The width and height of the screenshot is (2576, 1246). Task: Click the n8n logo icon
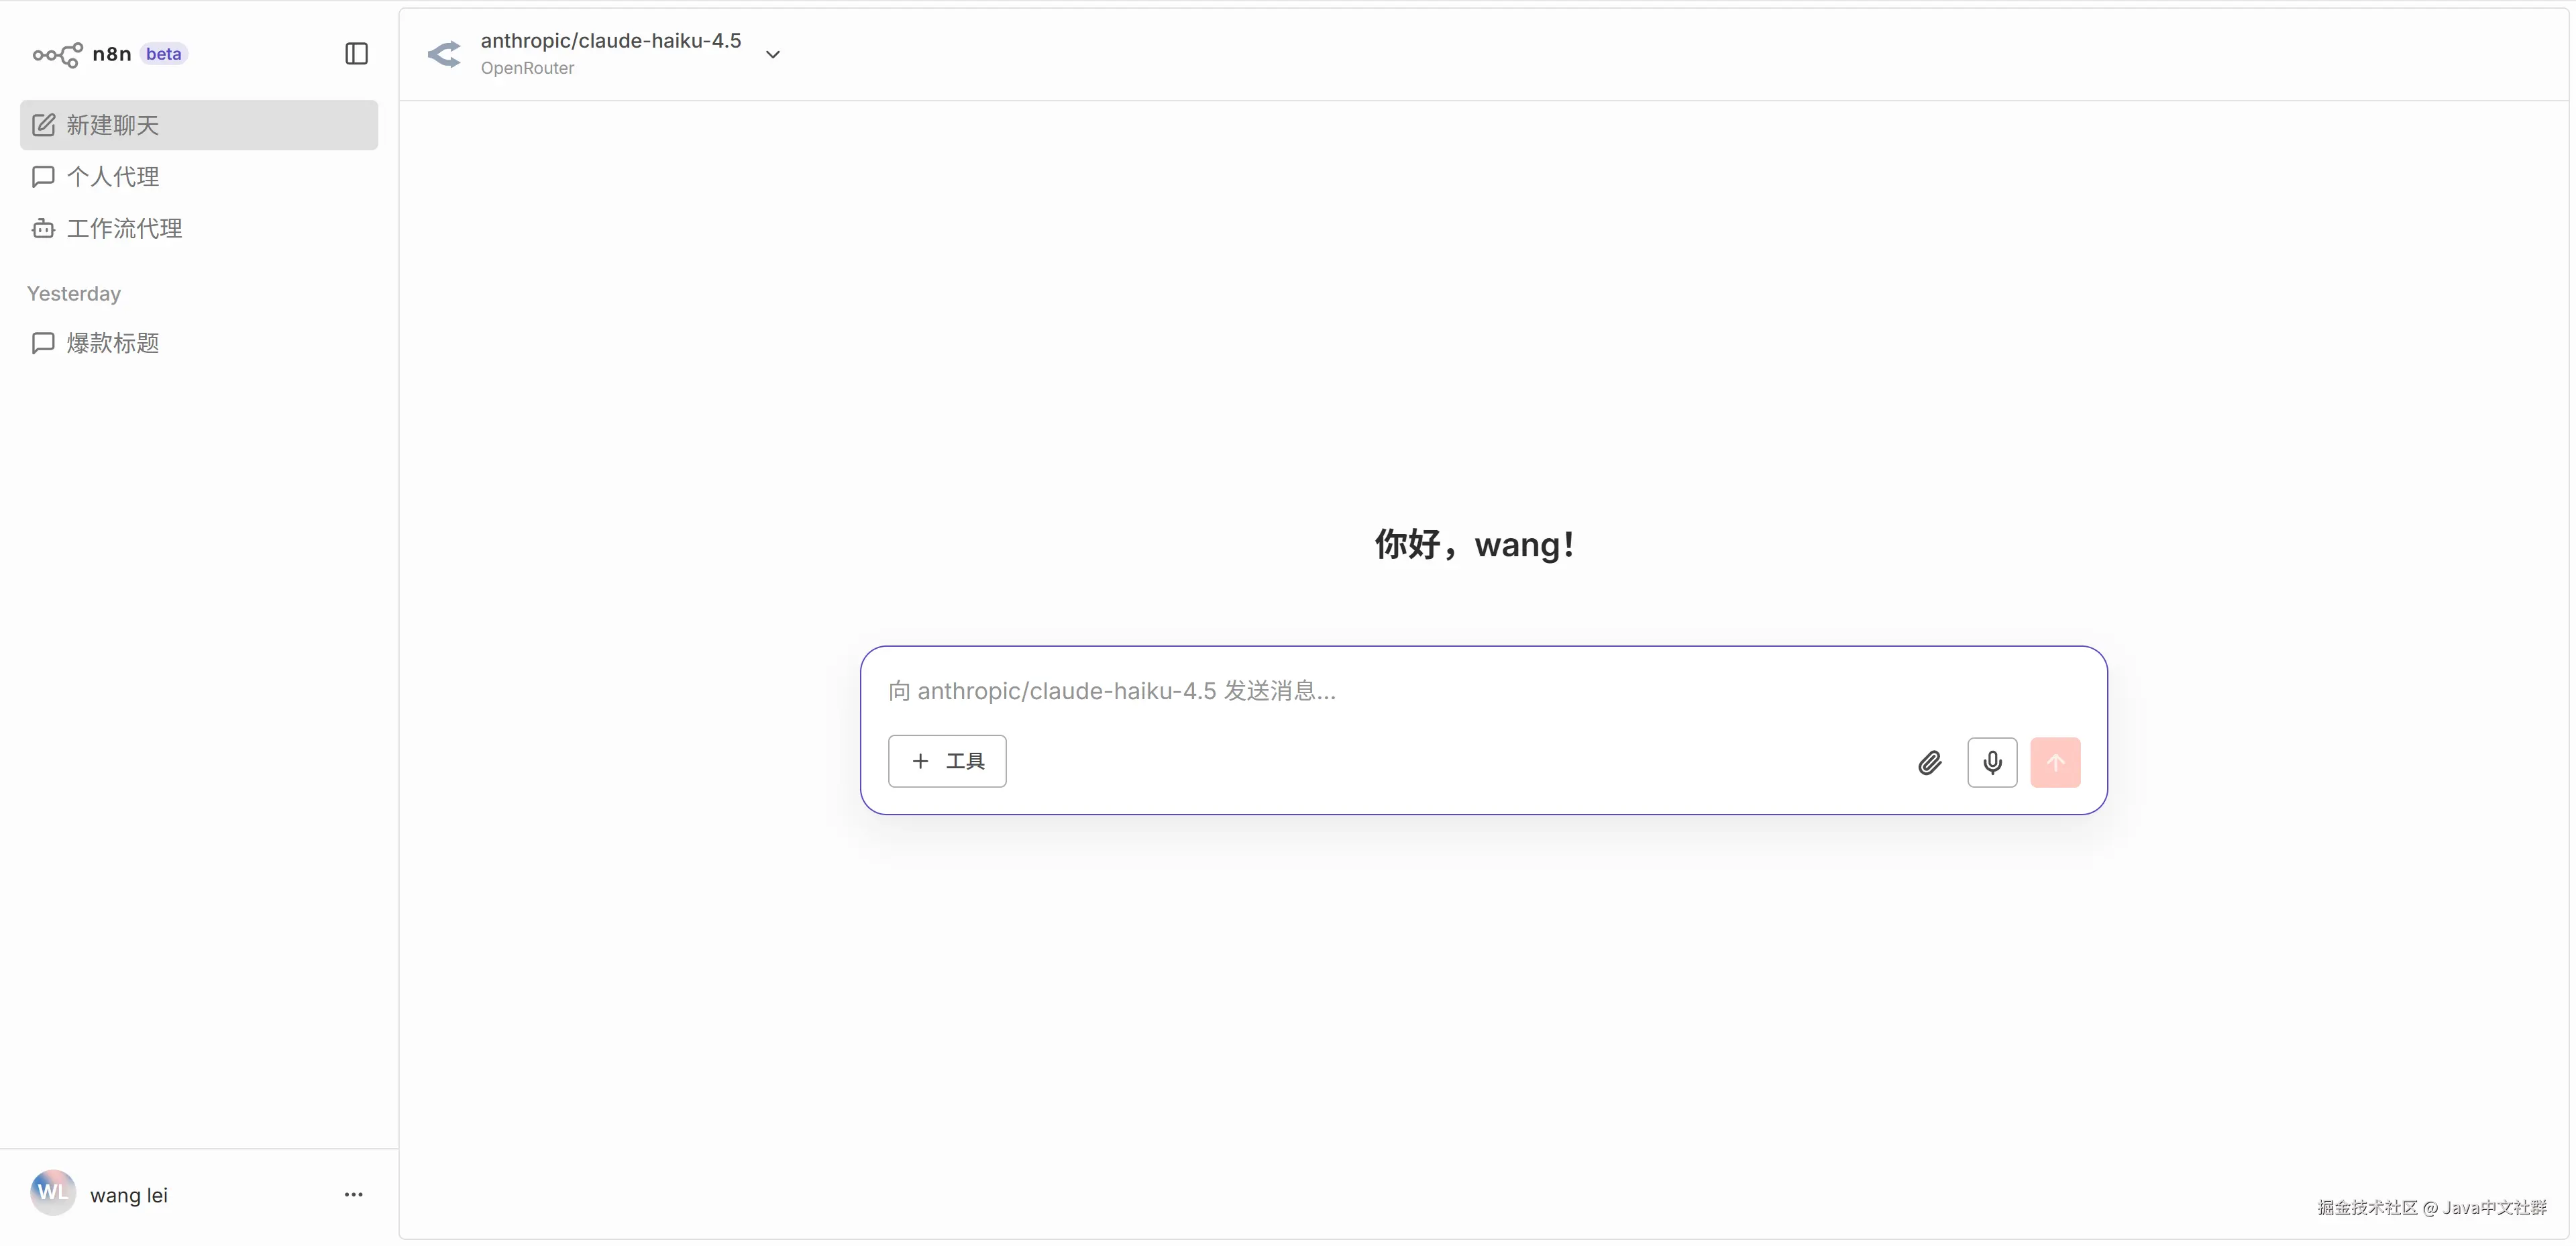[57, 54]
